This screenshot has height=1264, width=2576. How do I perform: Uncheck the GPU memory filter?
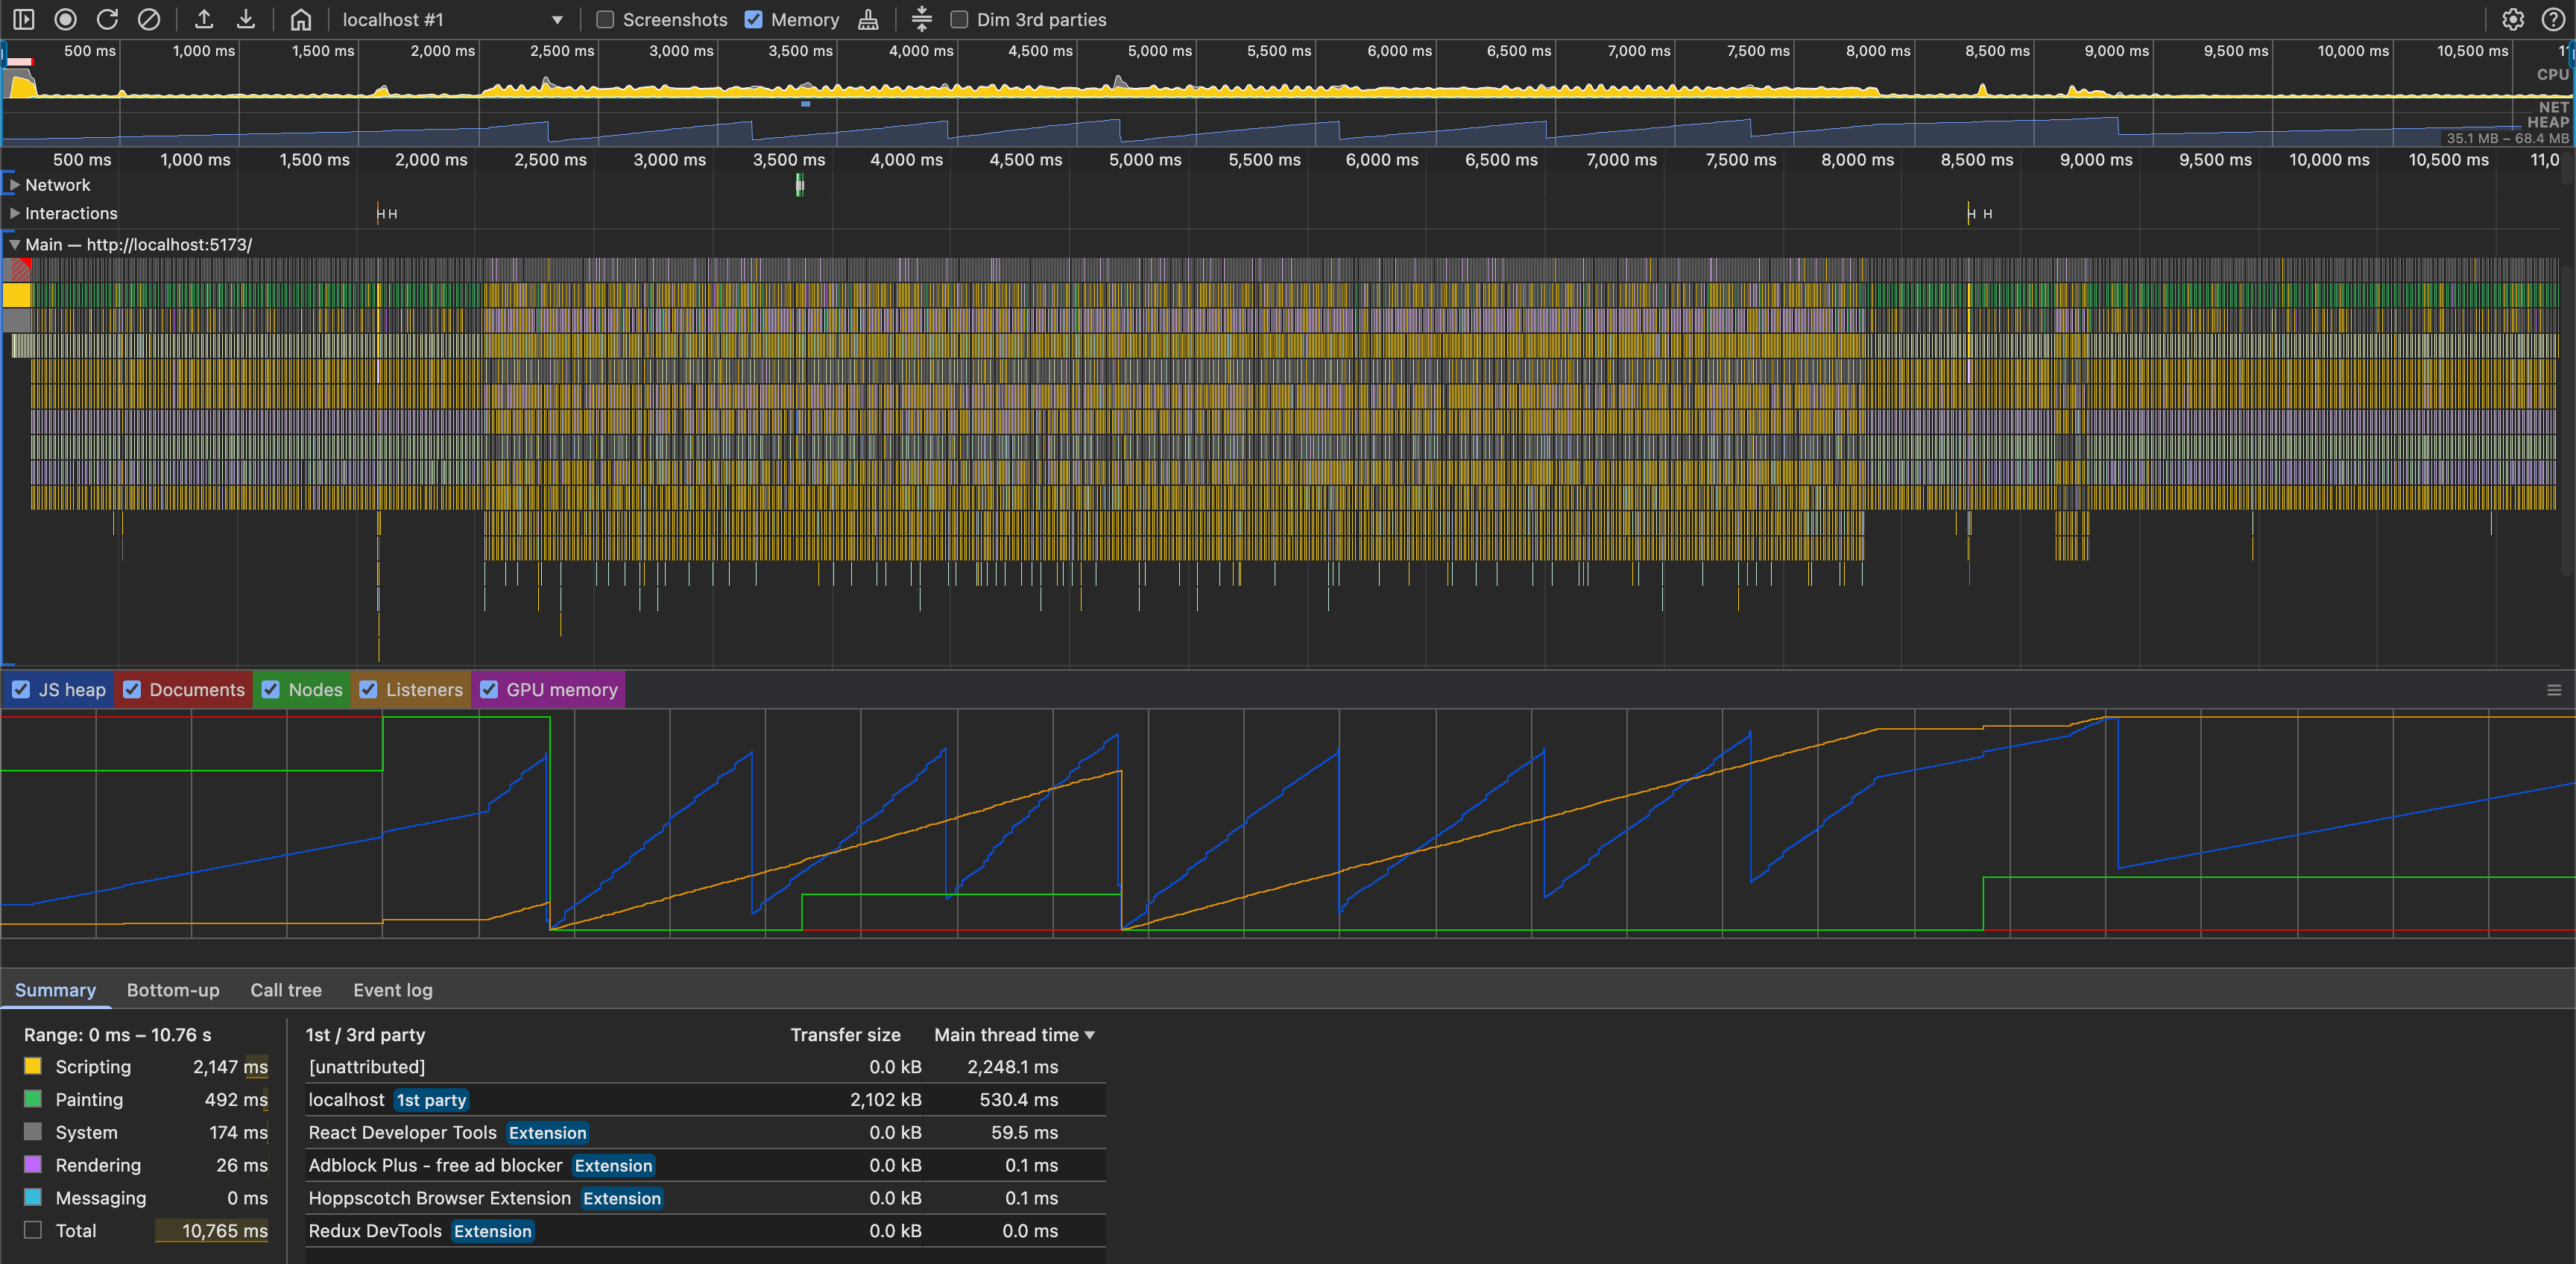coord(490,689)
